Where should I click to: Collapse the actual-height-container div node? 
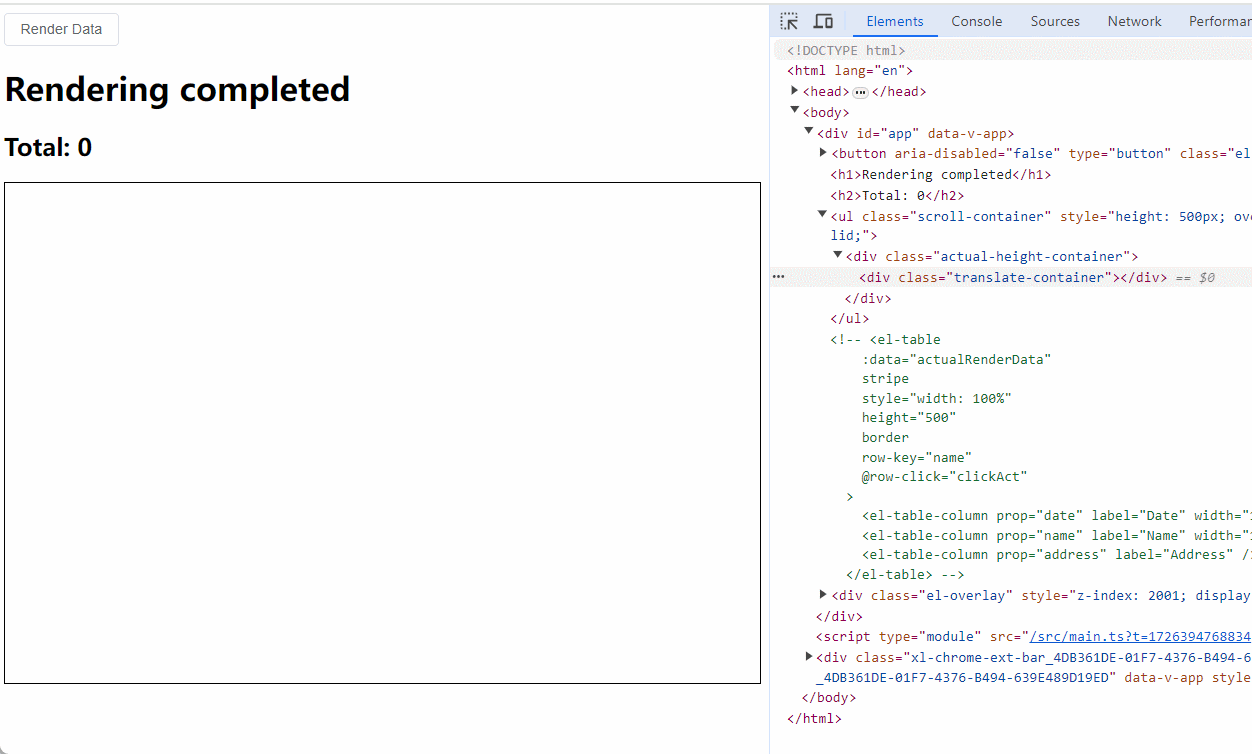837,256
